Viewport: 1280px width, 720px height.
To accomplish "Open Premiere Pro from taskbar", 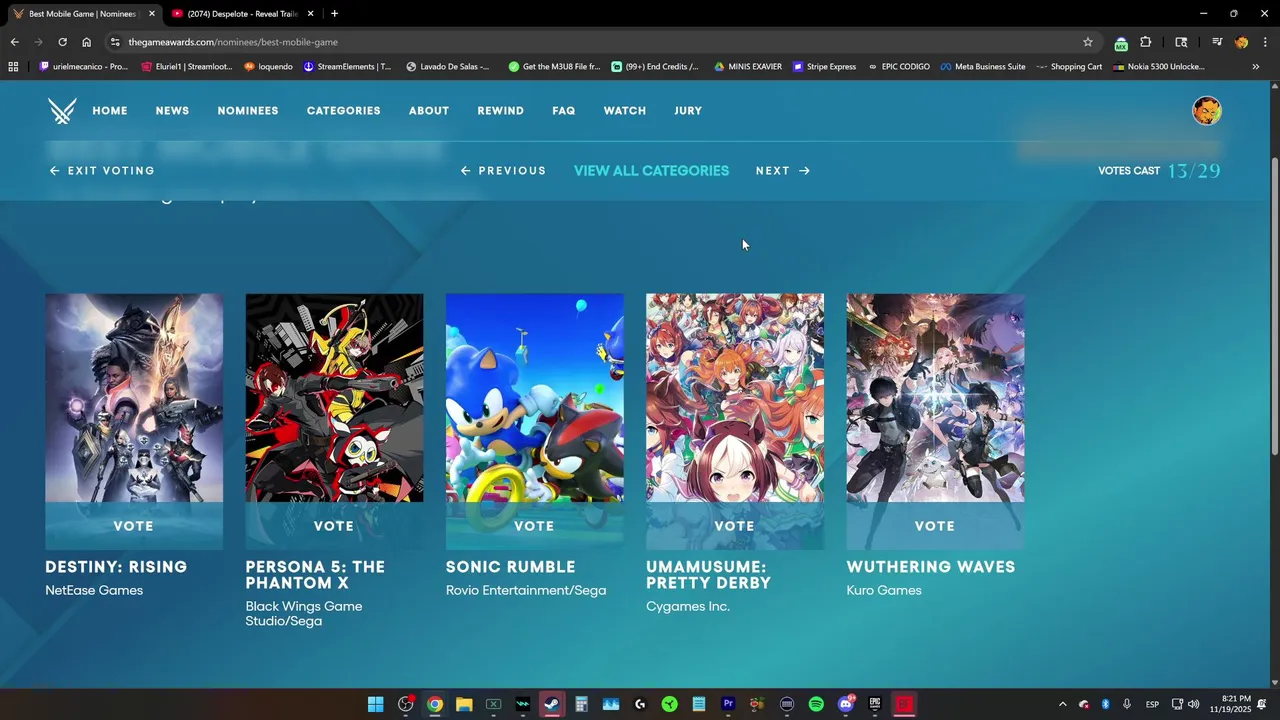I will 728,704.
